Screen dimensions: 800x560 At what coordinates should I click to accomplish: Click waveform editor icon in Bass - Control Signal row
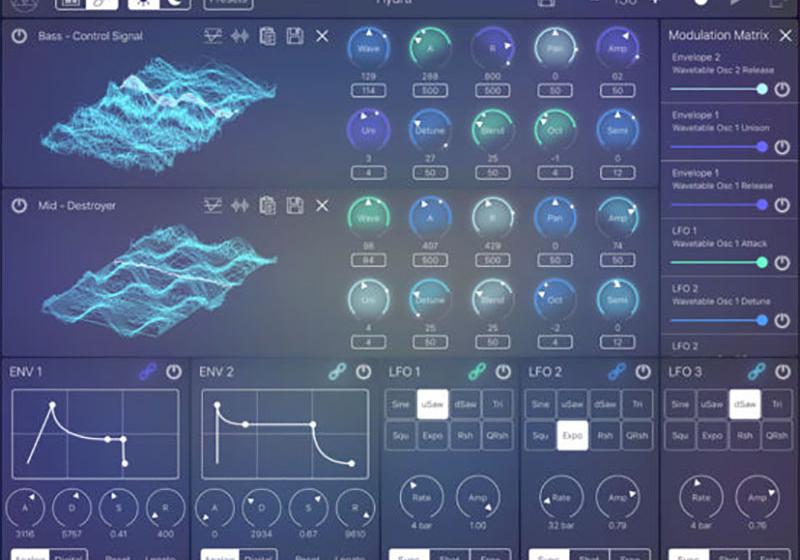(x=240, y=36)
